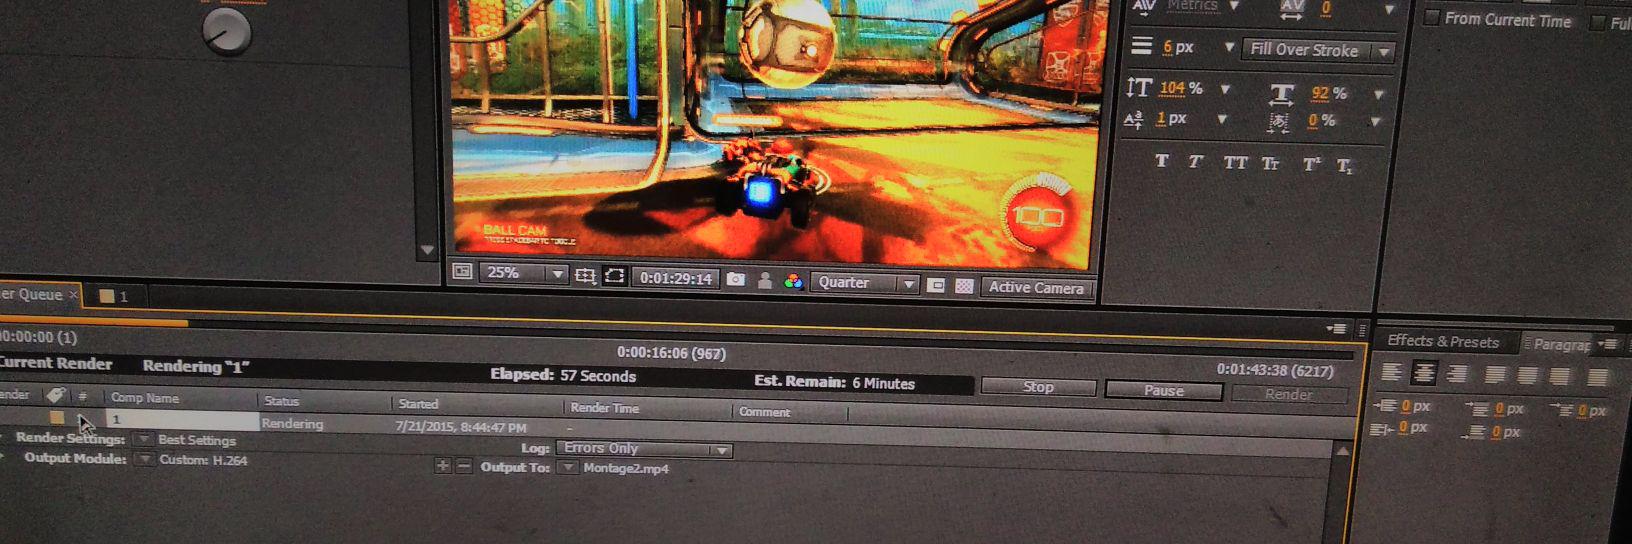Click the stroke width icon
The image size is (1632, 544).
click(1141, 45)
